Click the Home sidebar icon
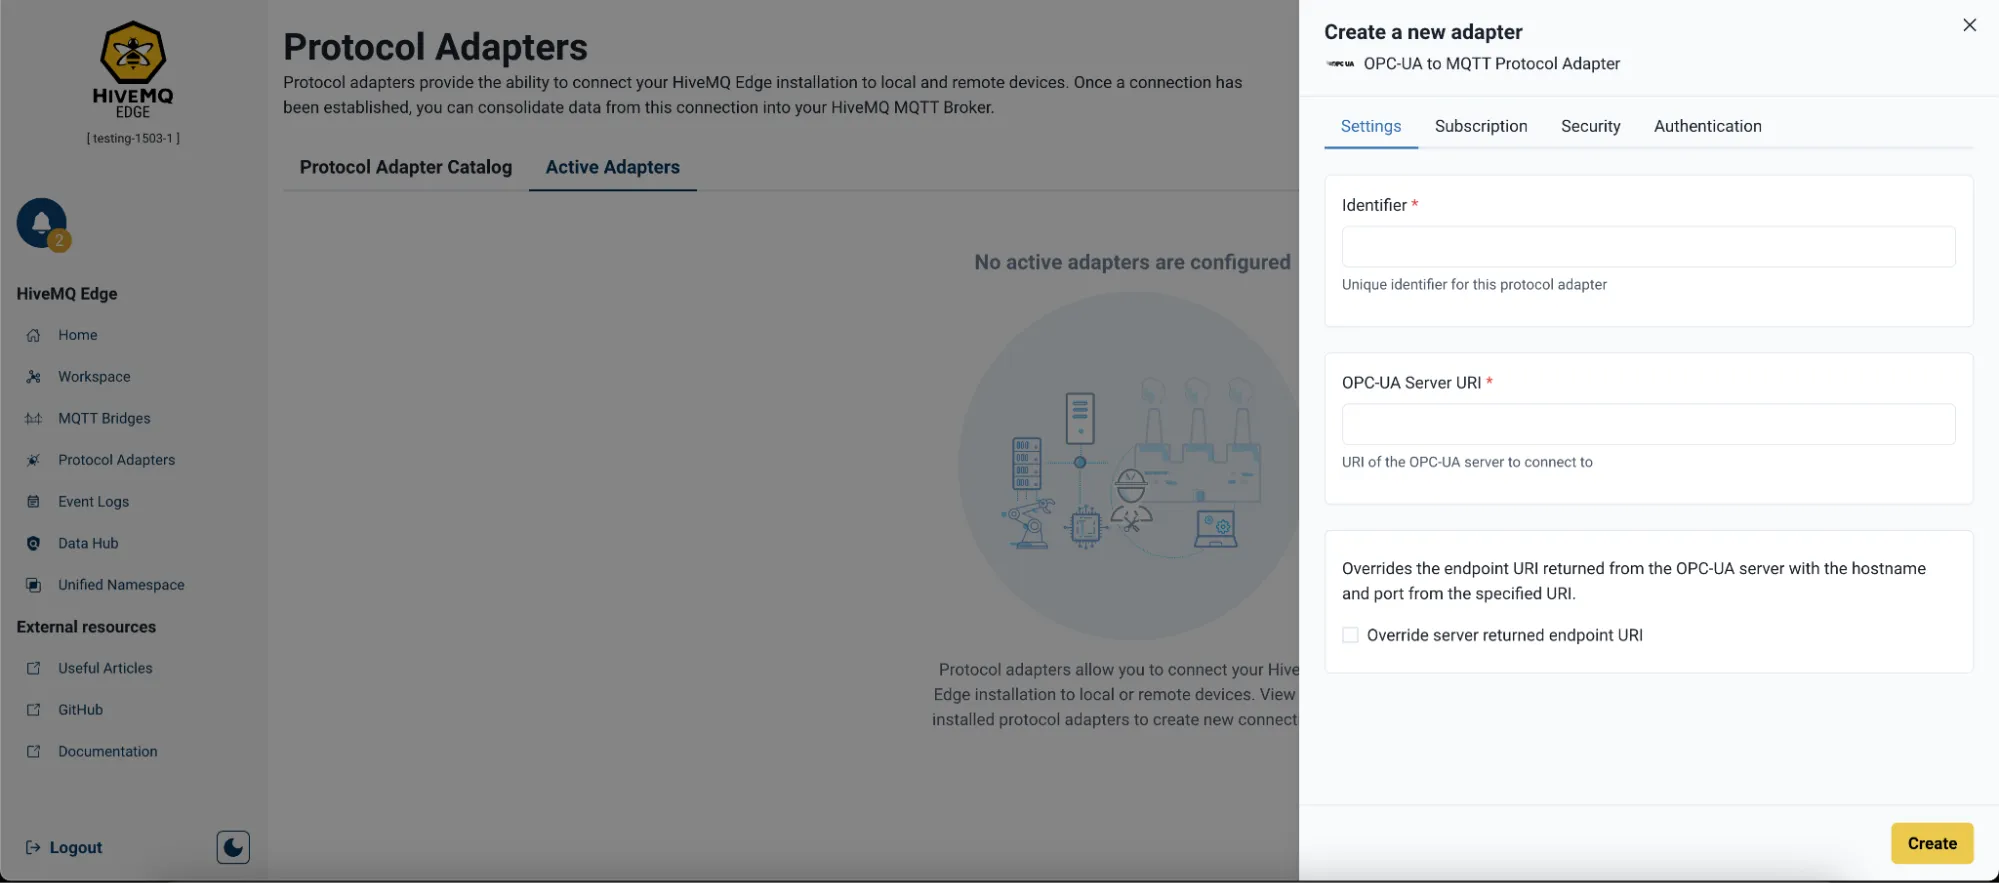This screenshot has height=884, width=1999. pyautogui.click(x=33, y=335)
